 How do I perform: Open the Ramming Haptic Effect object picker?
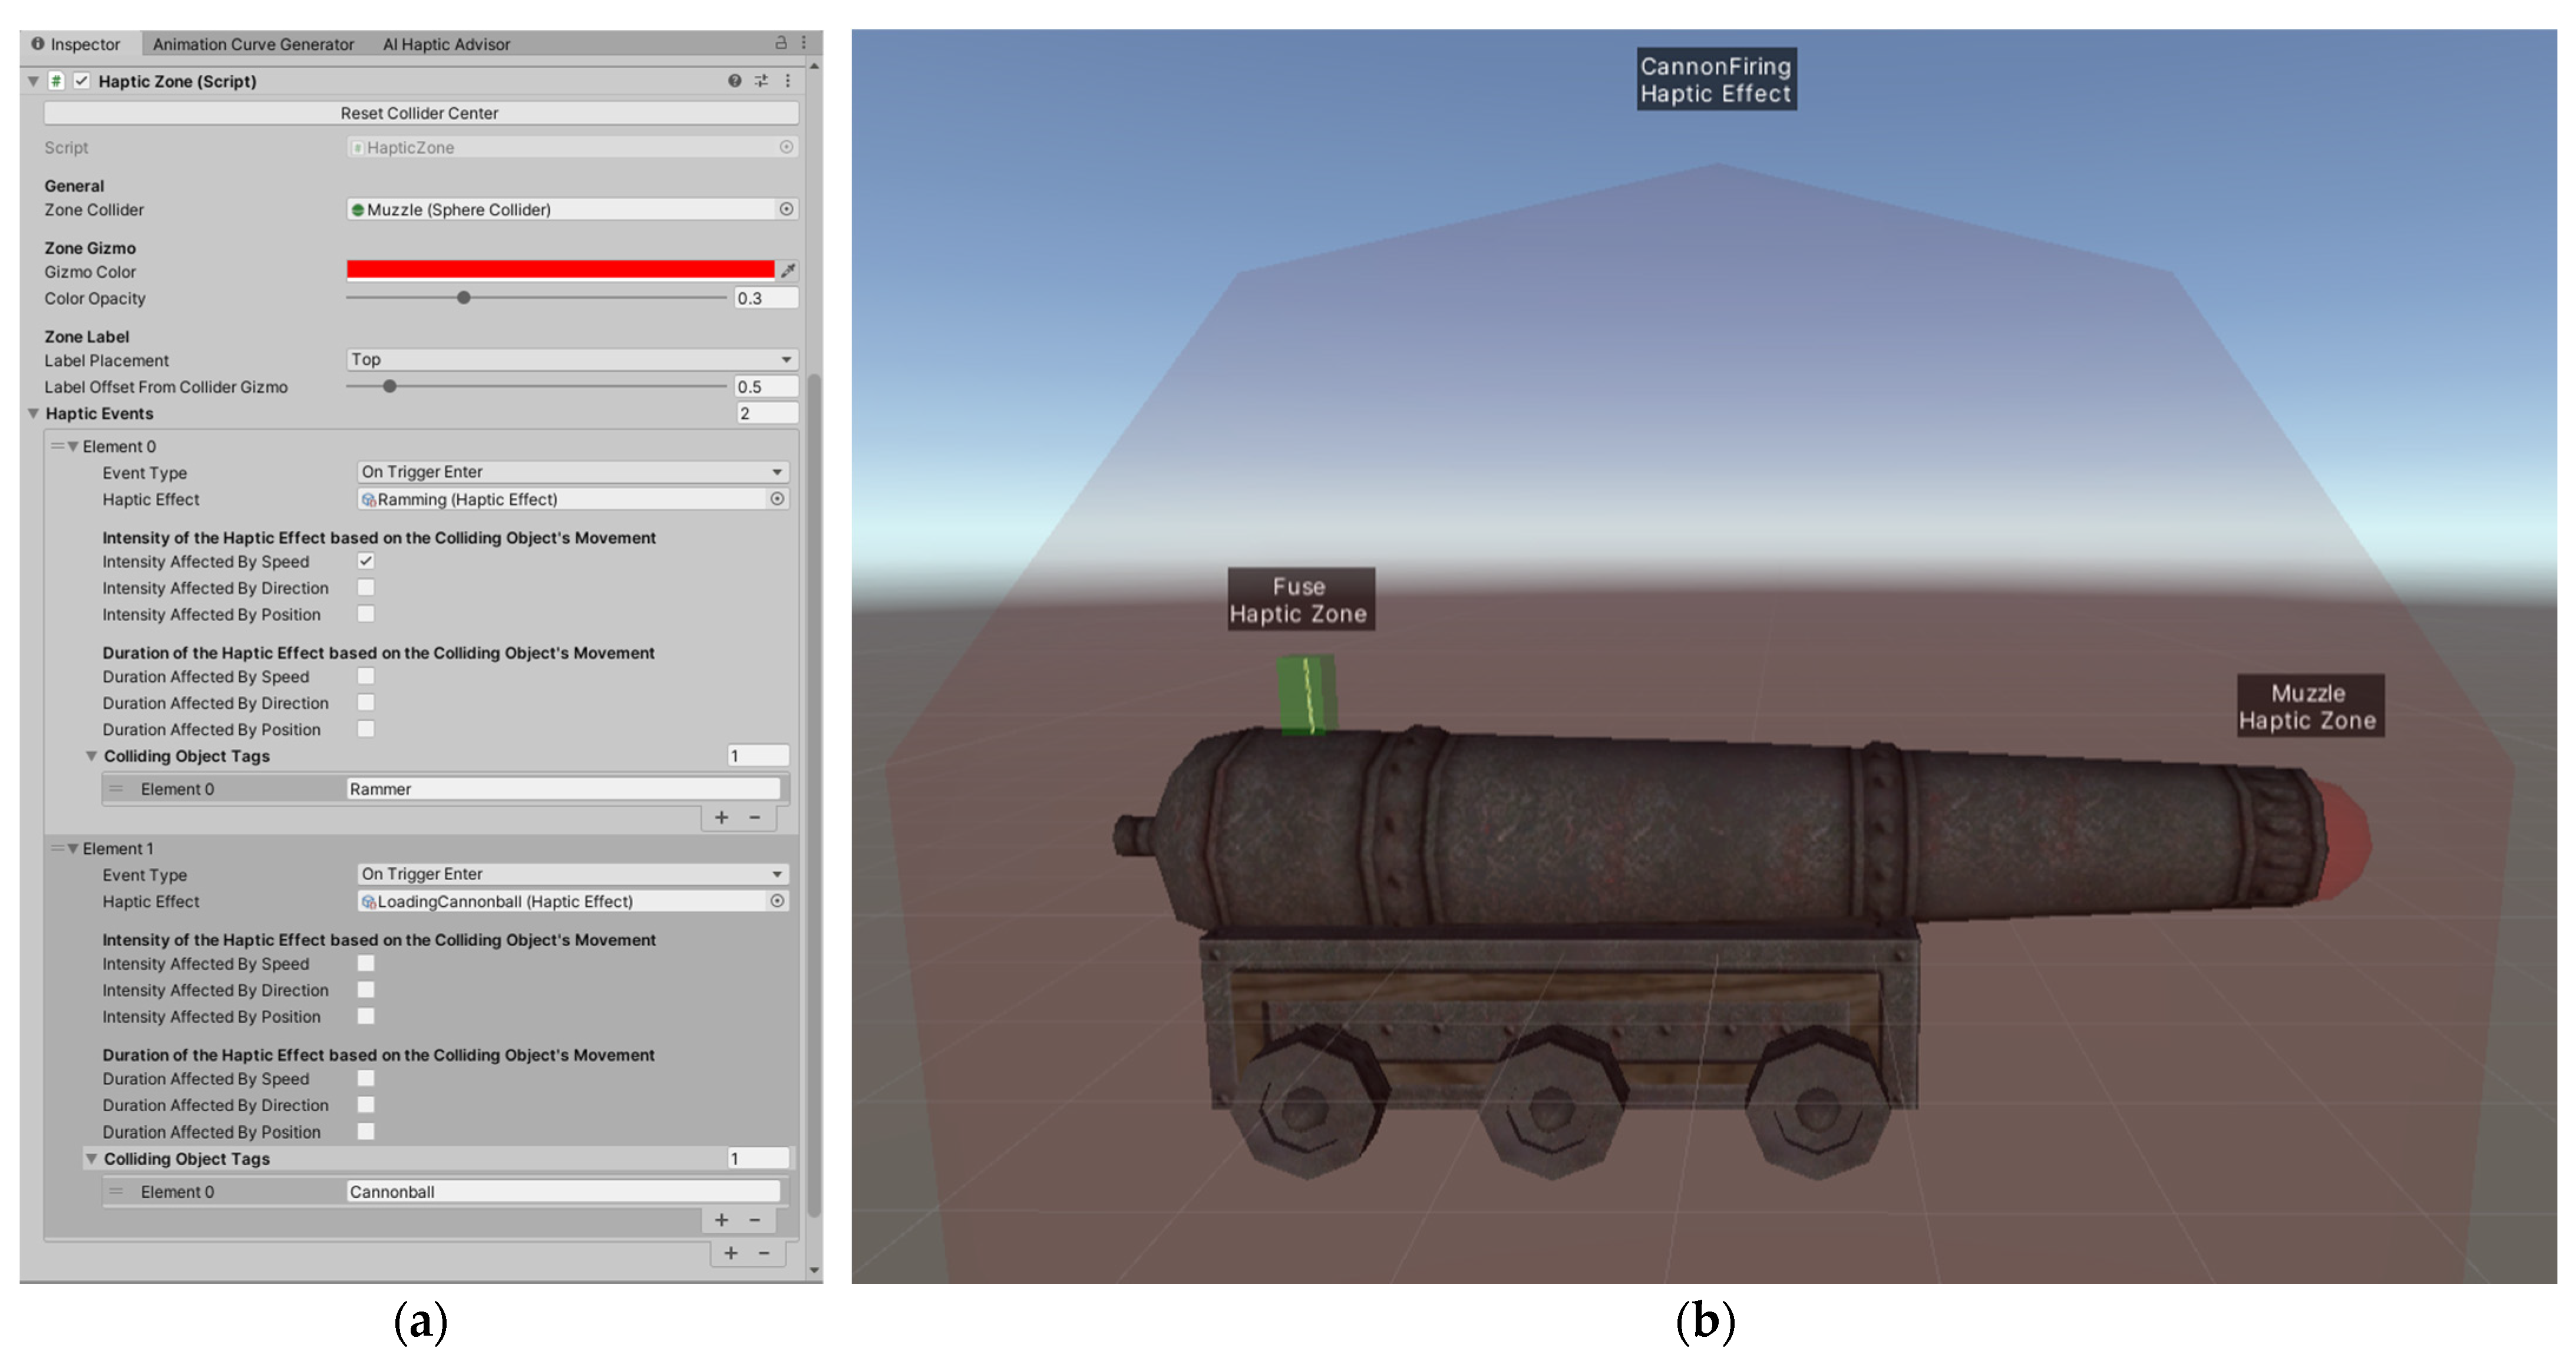[x=777, y=499]
